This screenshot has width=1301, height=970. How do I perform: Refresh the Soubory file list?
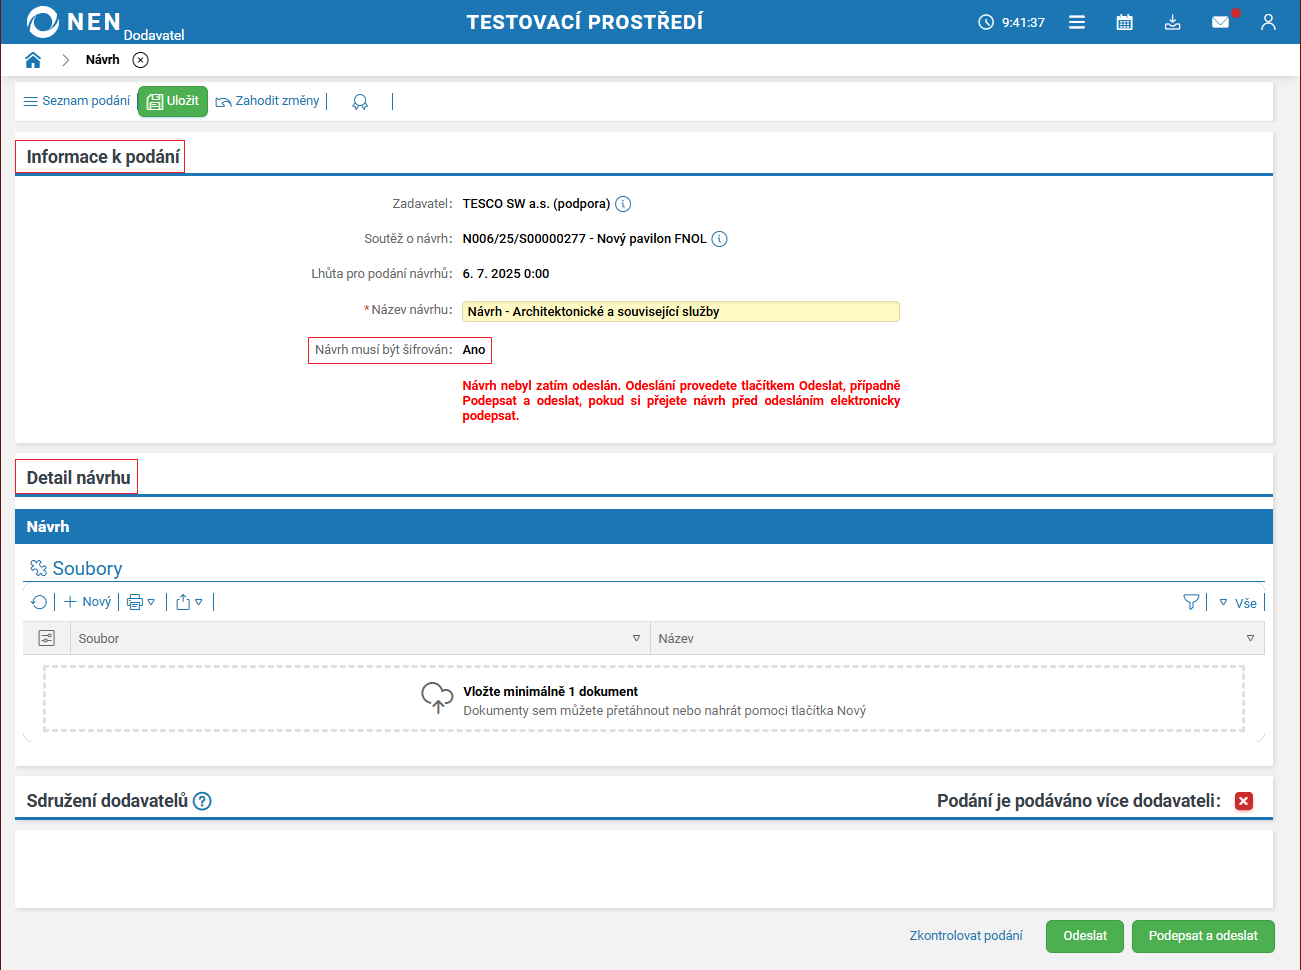(39, 602)
